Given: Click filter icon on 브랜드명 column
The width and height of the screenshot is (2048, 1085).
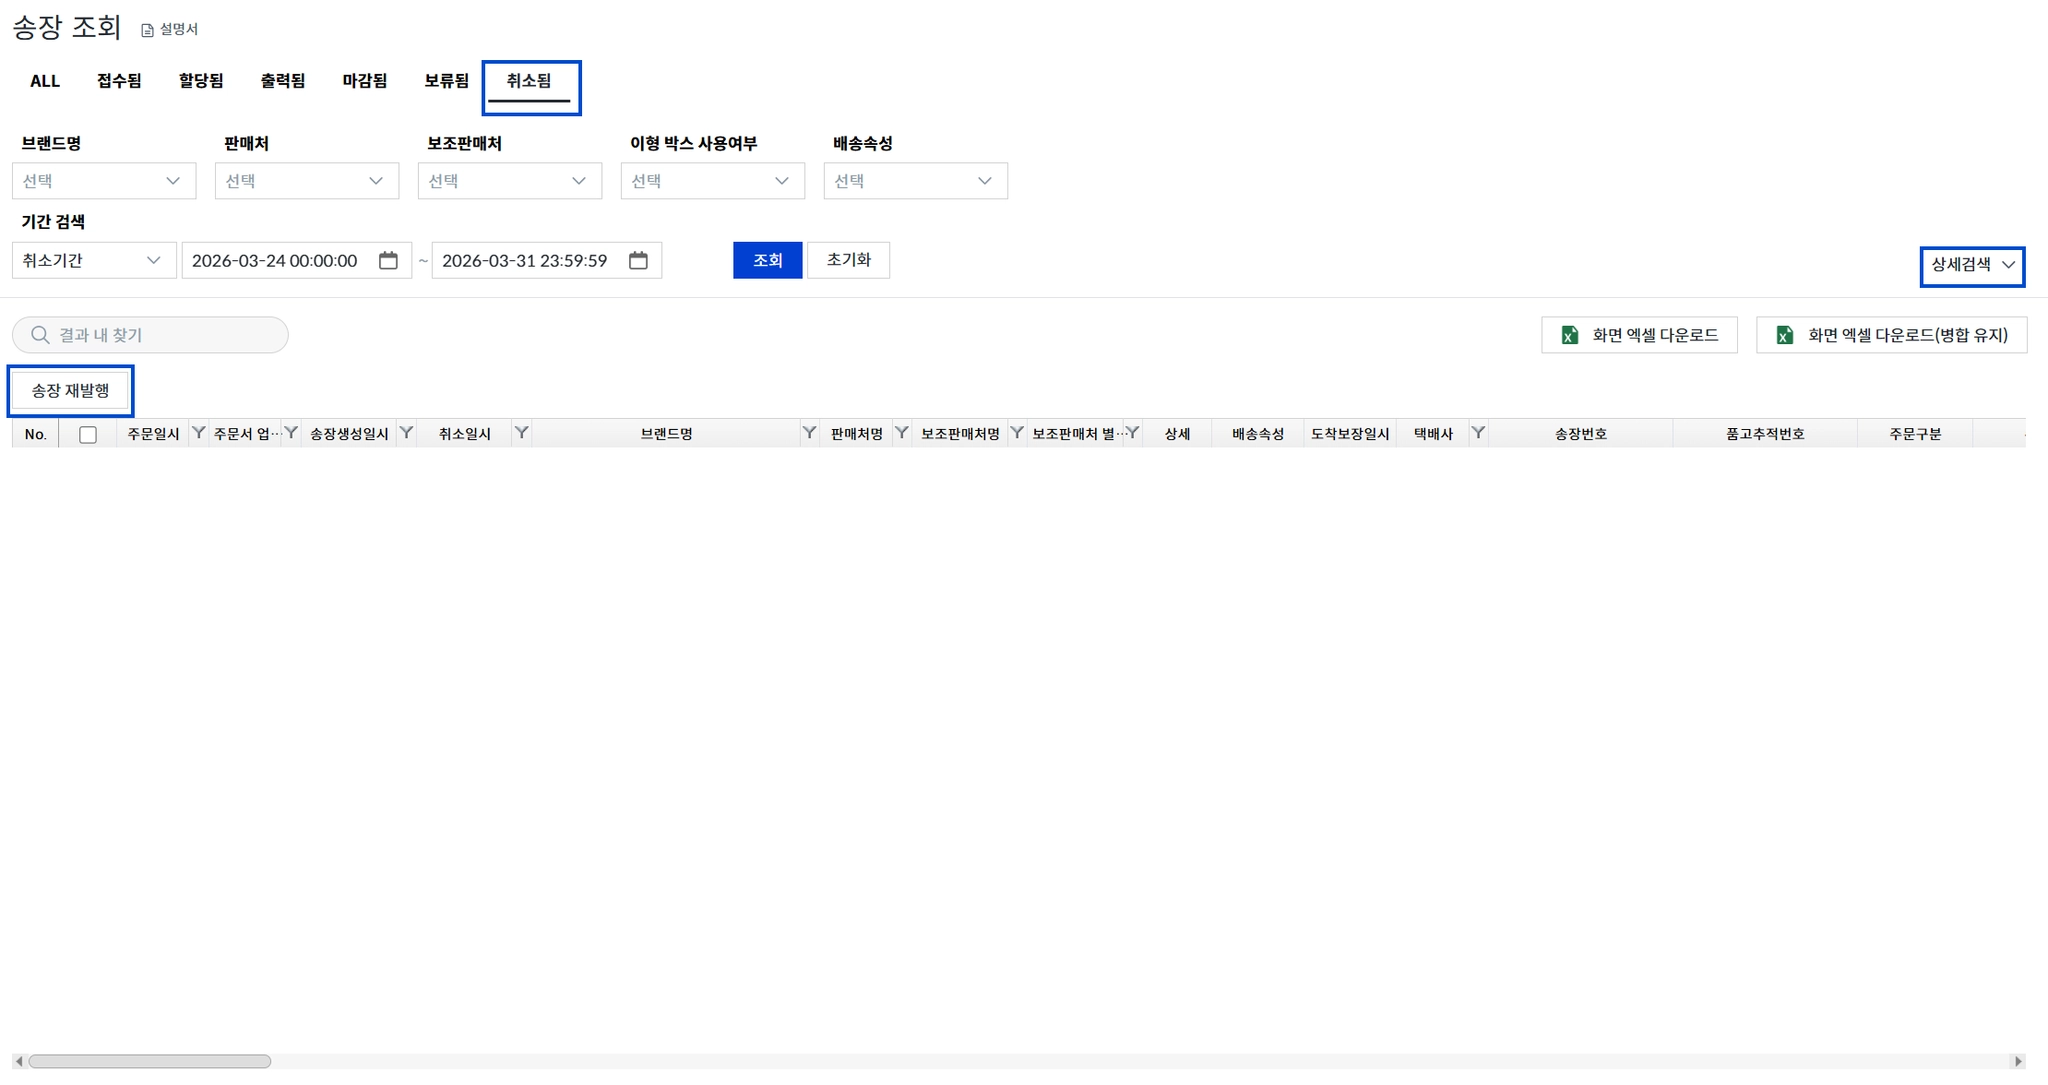Looking at the screenshot, I should 809,432.
